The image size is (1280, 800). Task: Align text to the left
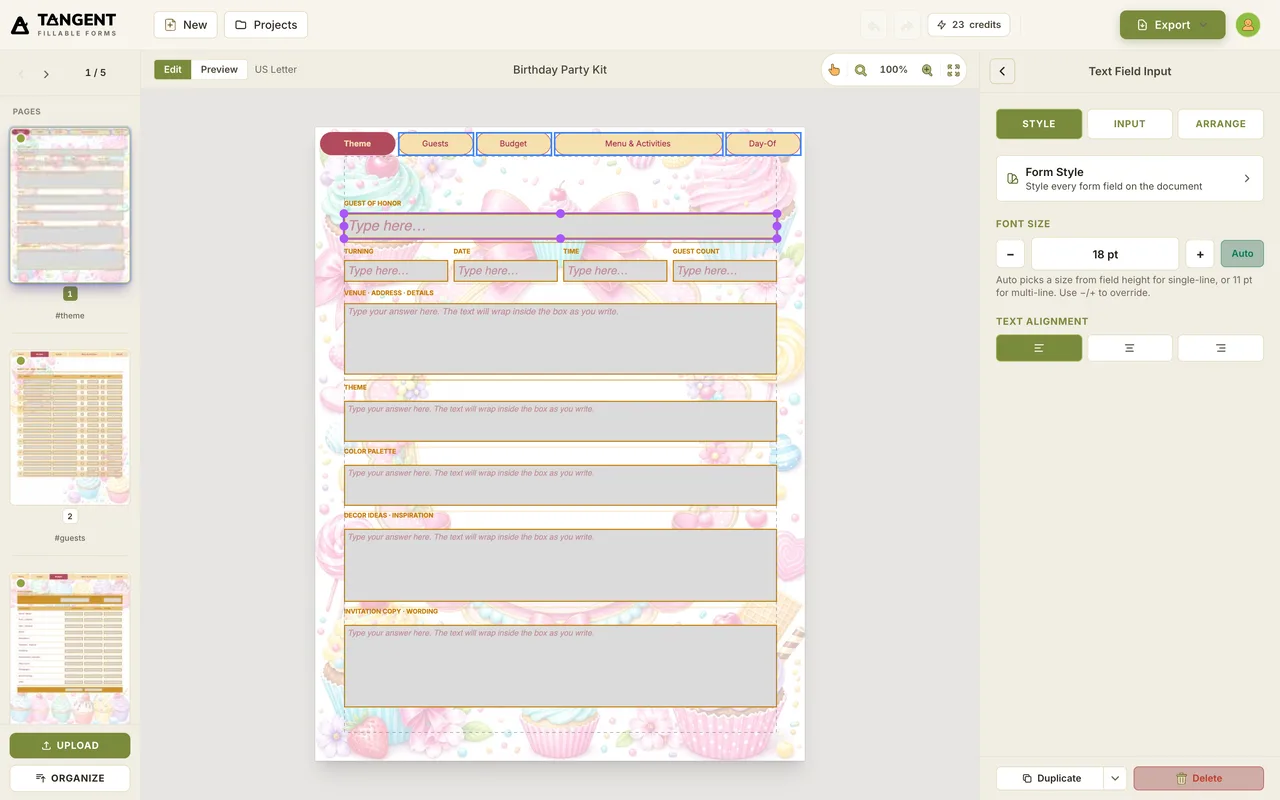[1039, 348]
